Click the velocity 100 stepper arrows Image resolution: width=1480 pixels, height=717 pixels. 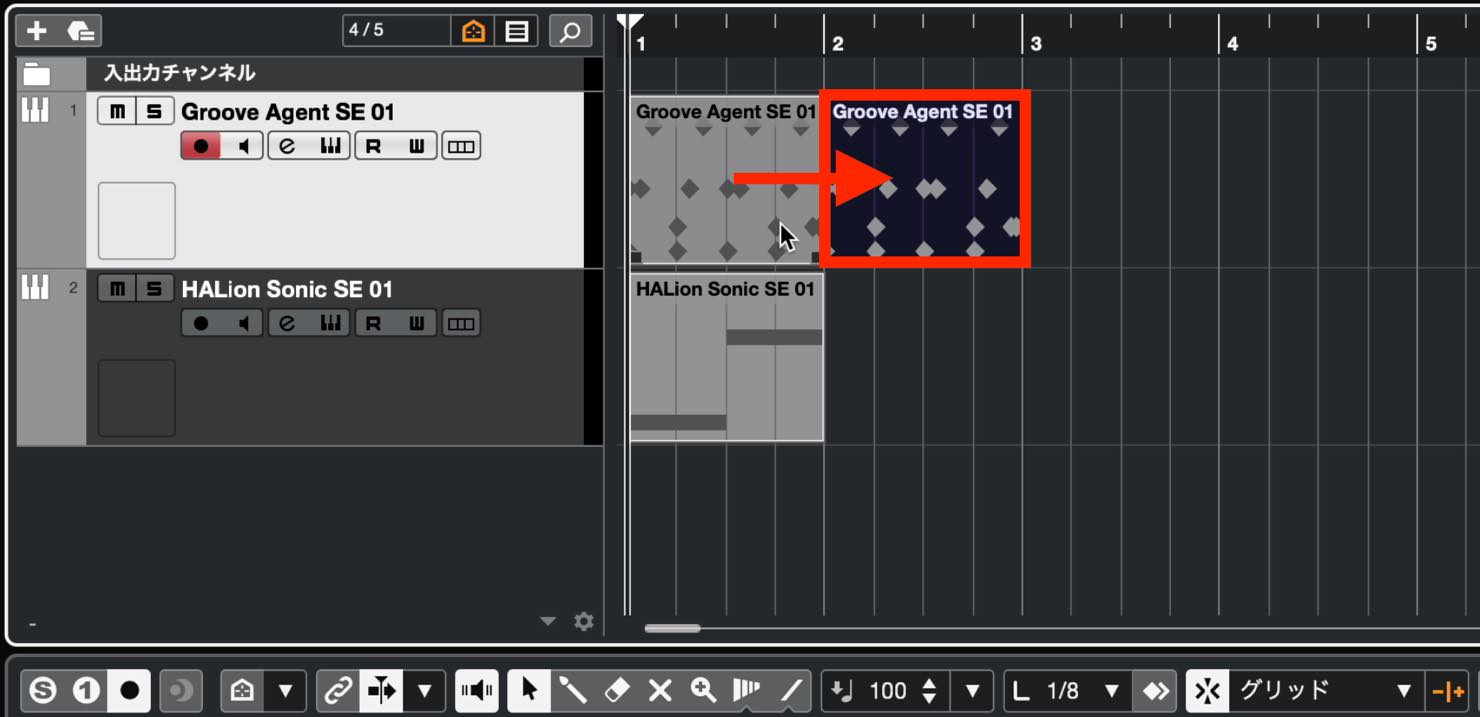(930, 690)
